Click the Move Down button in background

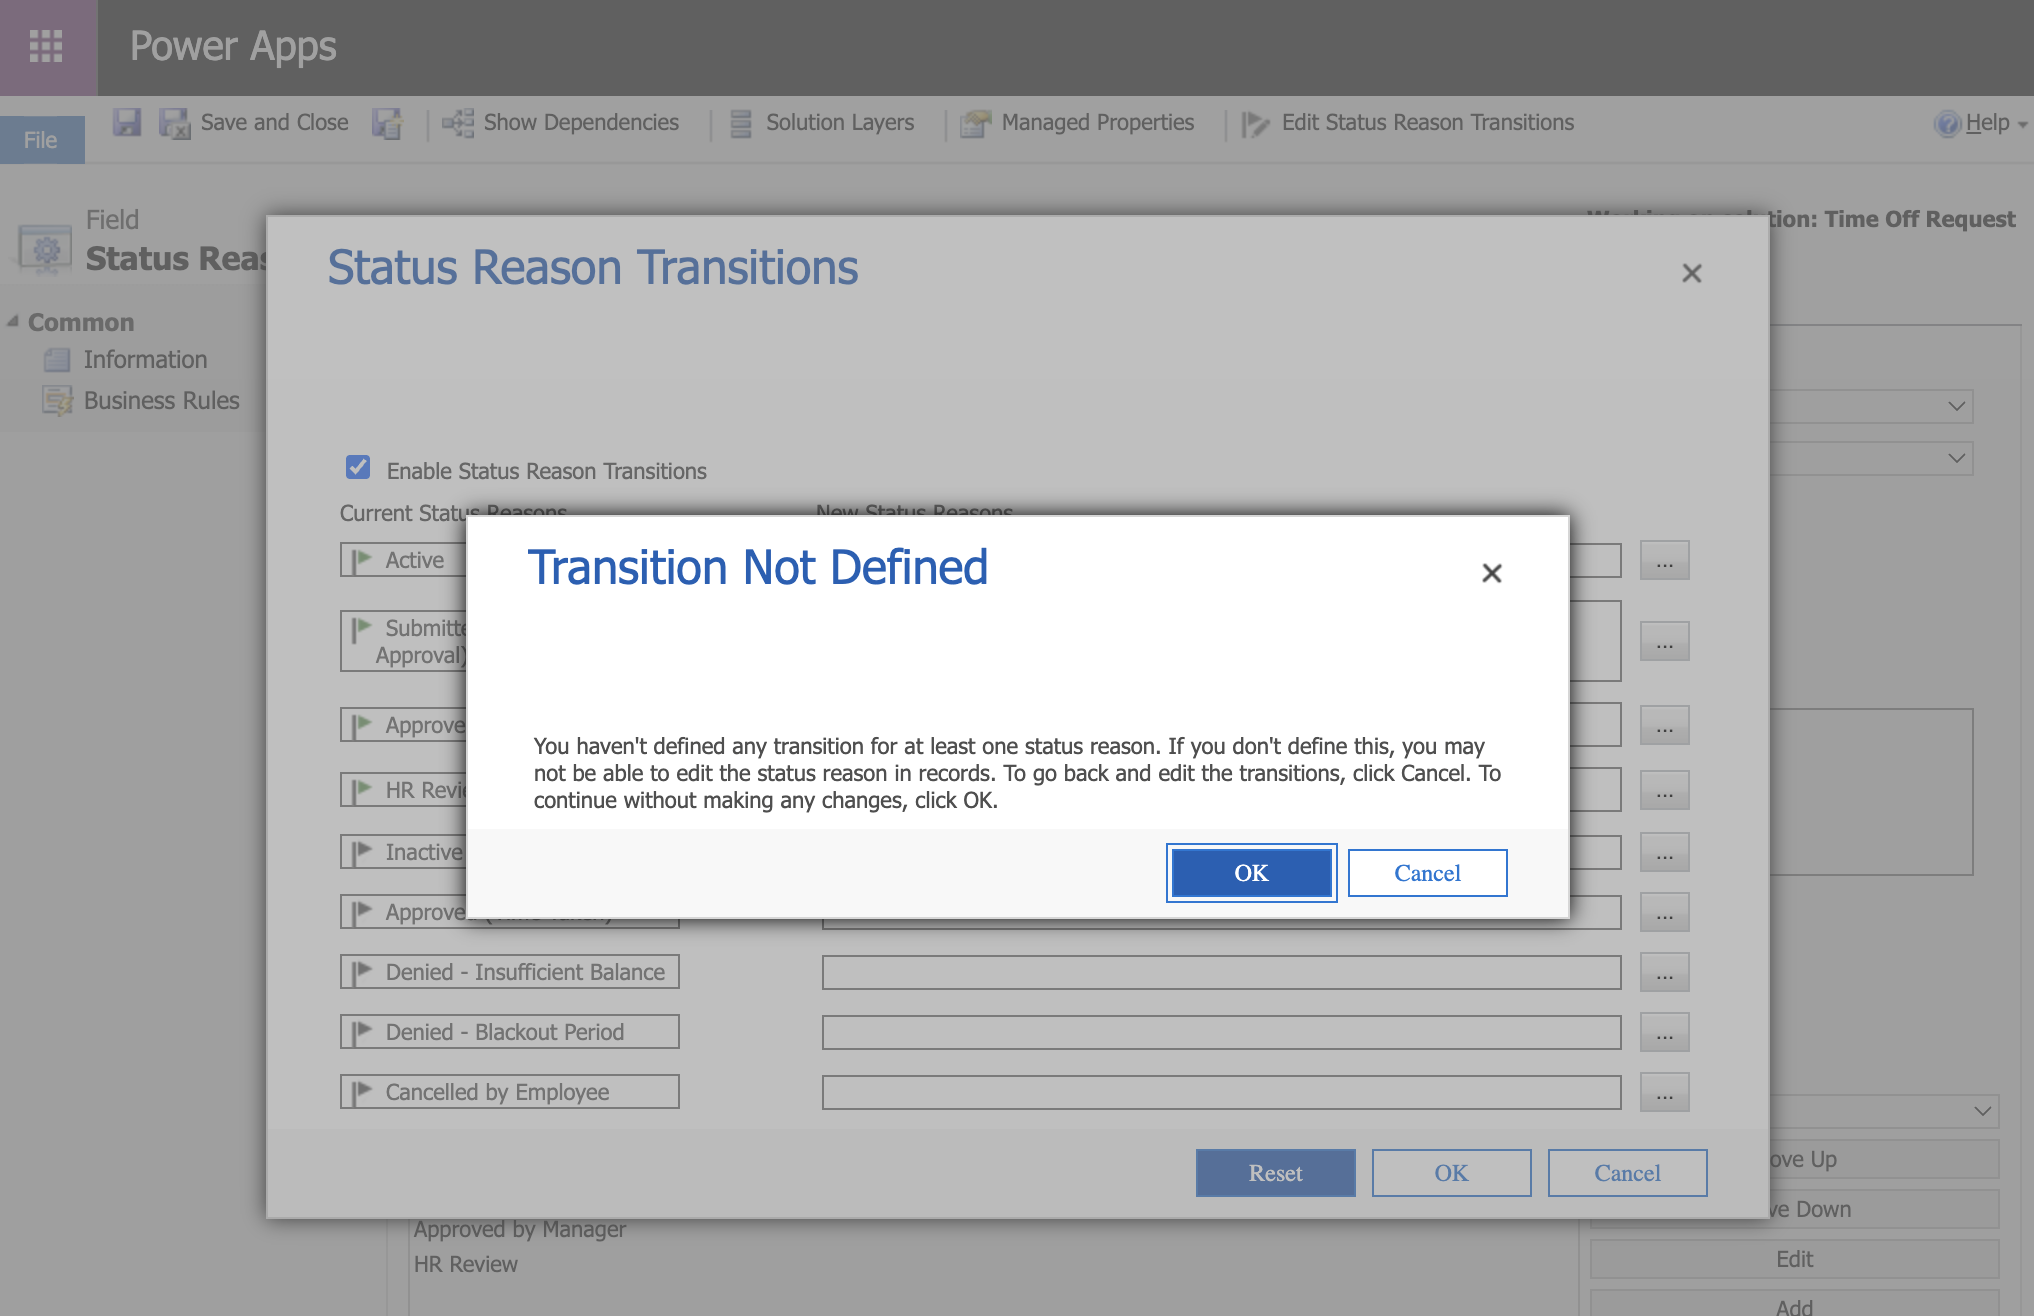click(x=1883, y=1209)
